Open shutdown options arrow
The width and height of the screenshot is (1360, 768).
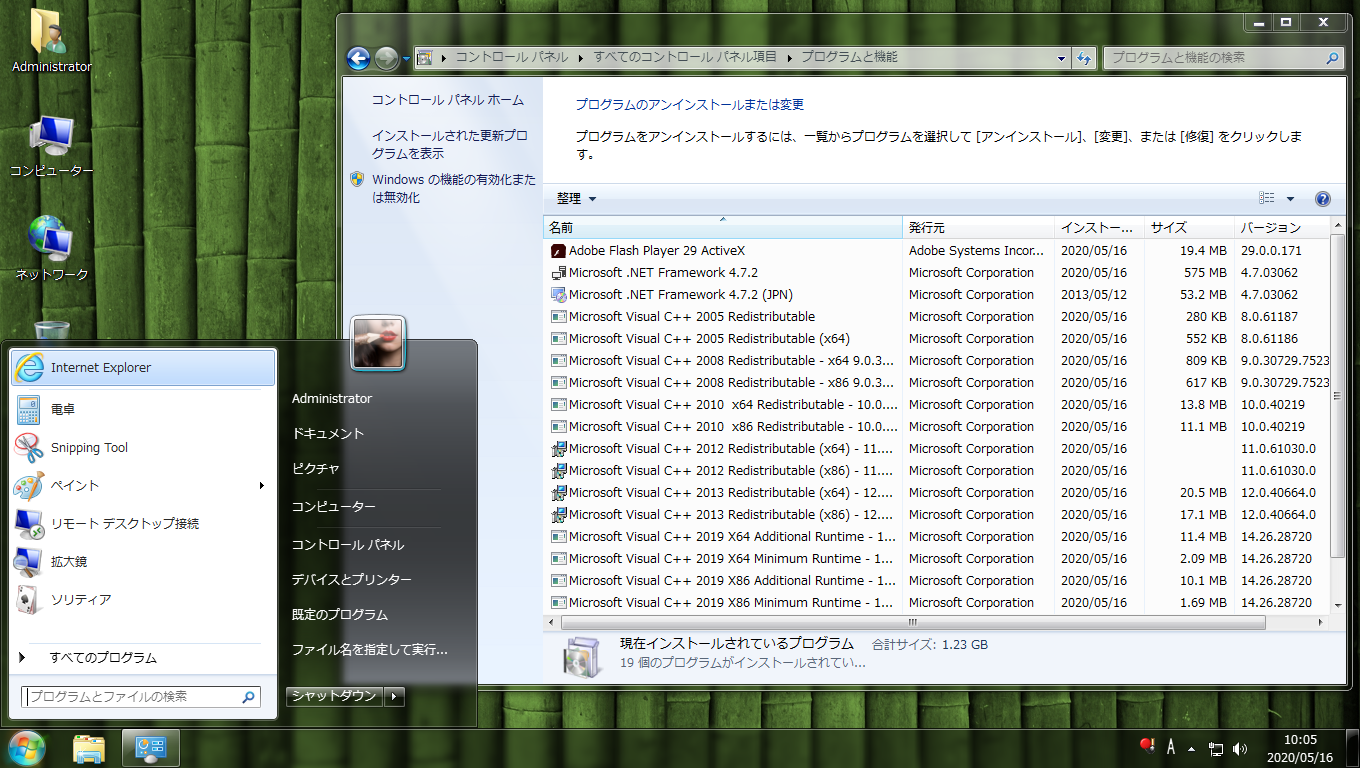tap(396, 696)
